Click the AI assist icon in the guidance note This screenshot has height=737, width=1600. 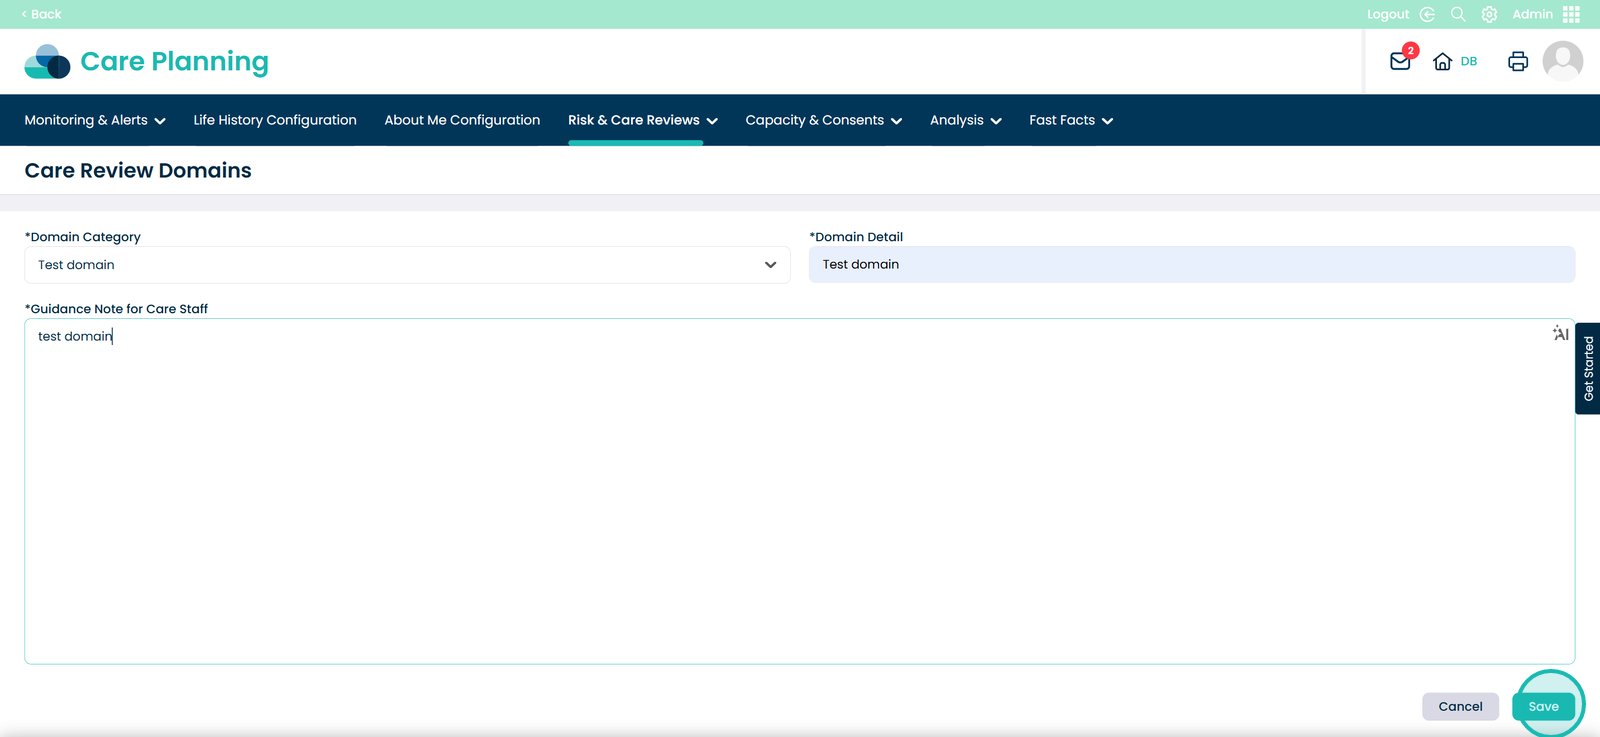pyautogui.click(x=1560, y=333)
